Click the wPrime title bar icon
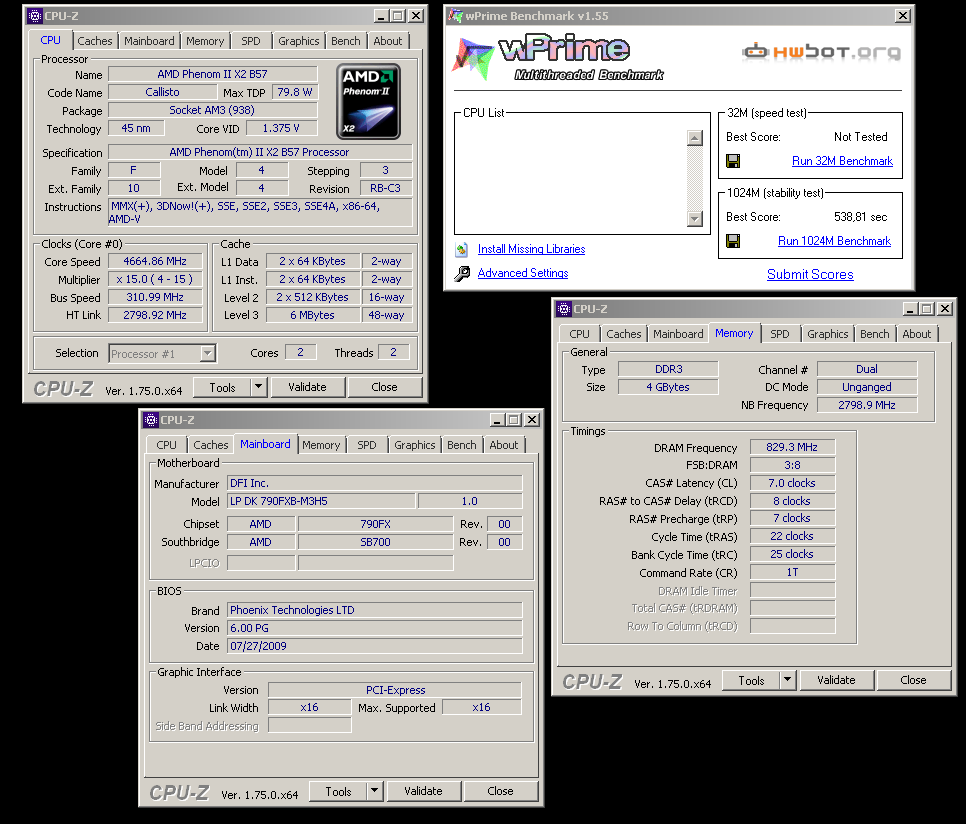This screenshot has width=966, height=824. (455, 16)
